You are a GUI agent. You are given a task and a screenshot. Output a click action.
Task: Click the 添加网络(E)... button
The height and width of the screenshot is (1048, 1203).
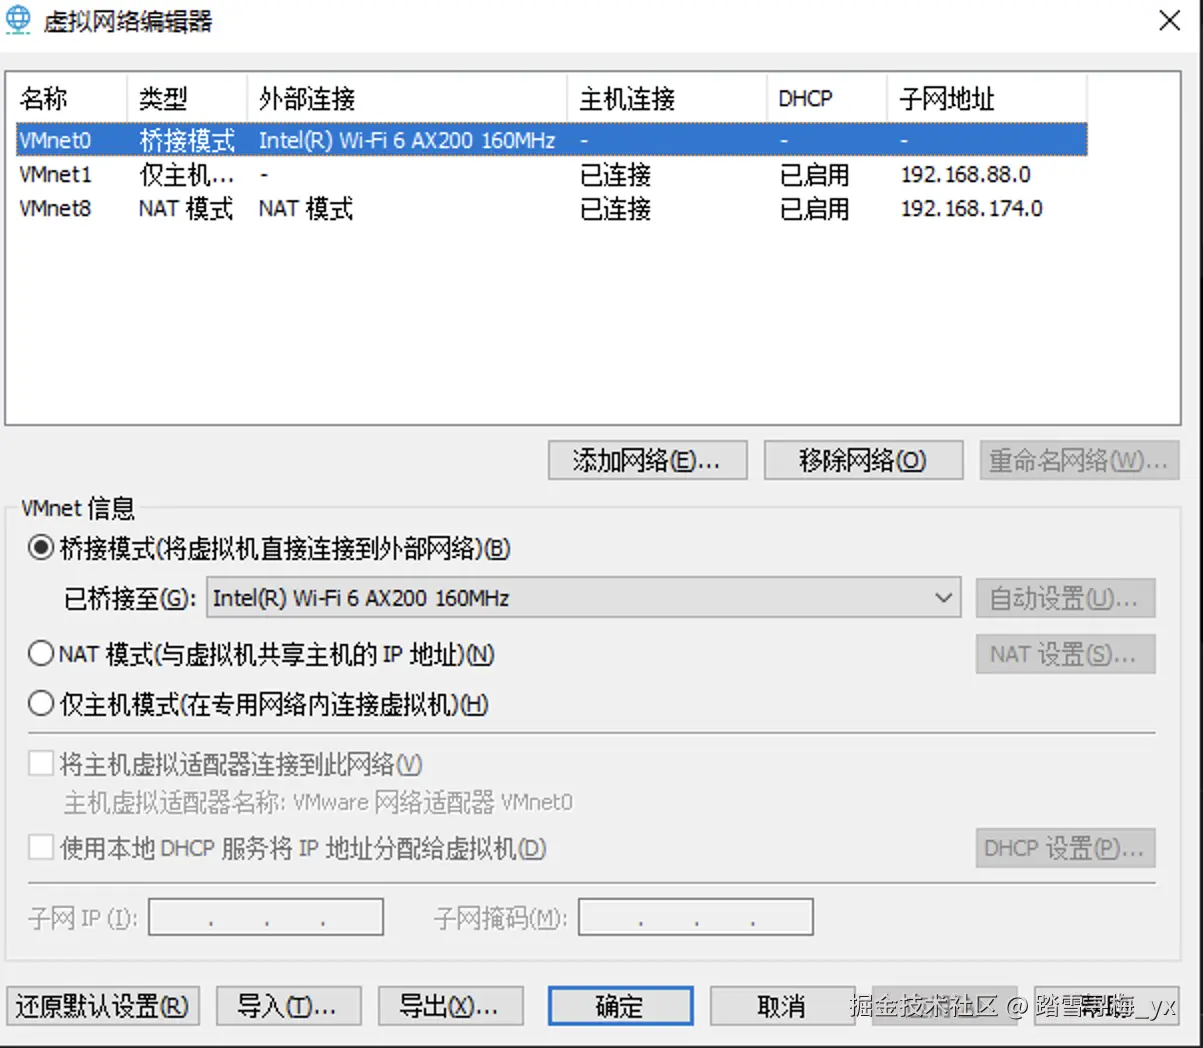(647, 460)
